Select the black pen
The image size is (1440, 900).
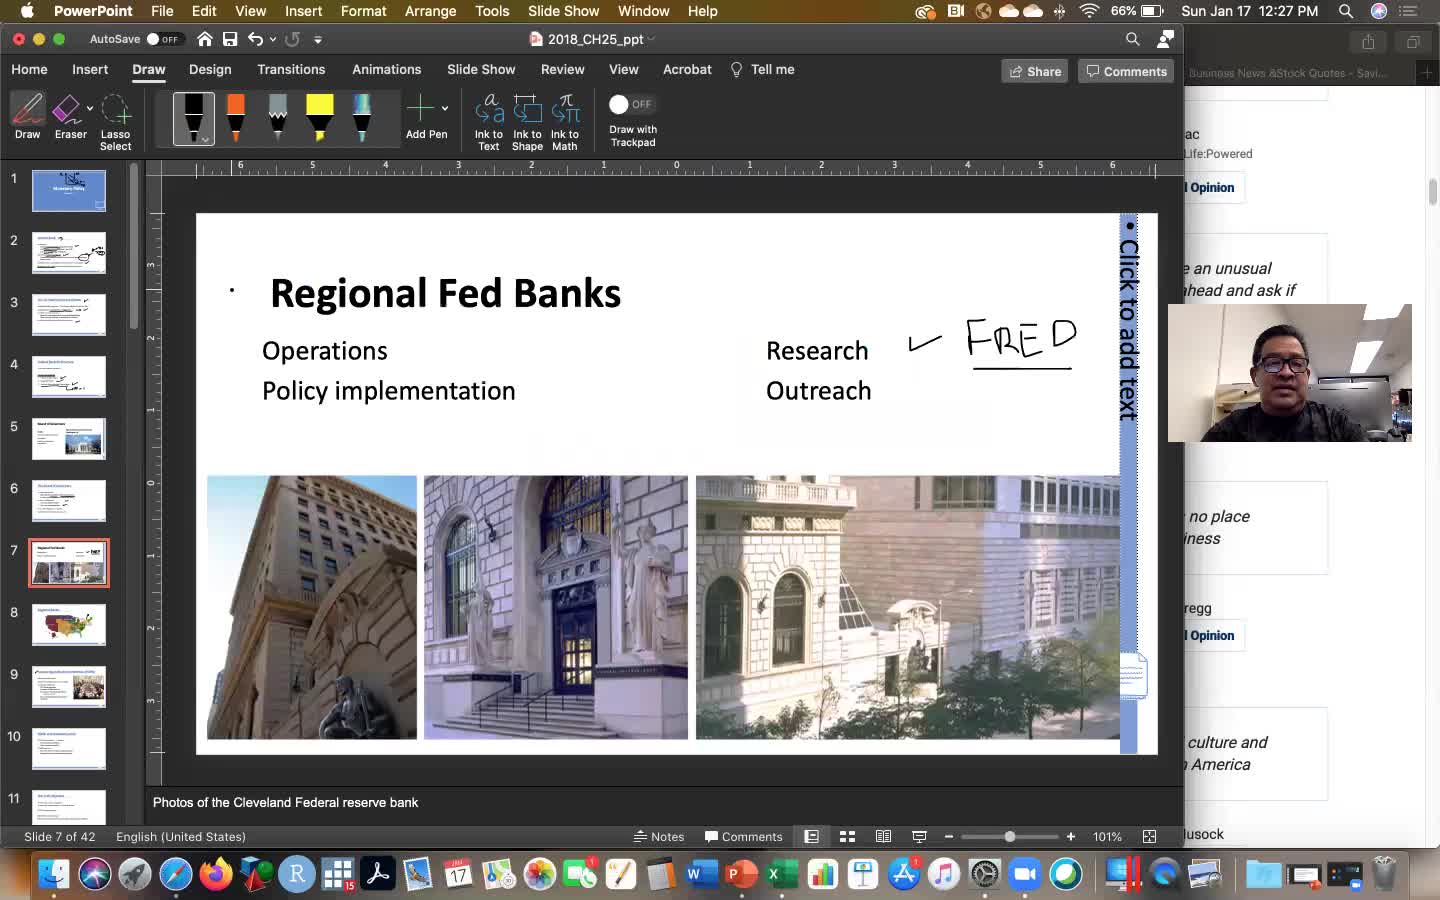tap(194, 118)
